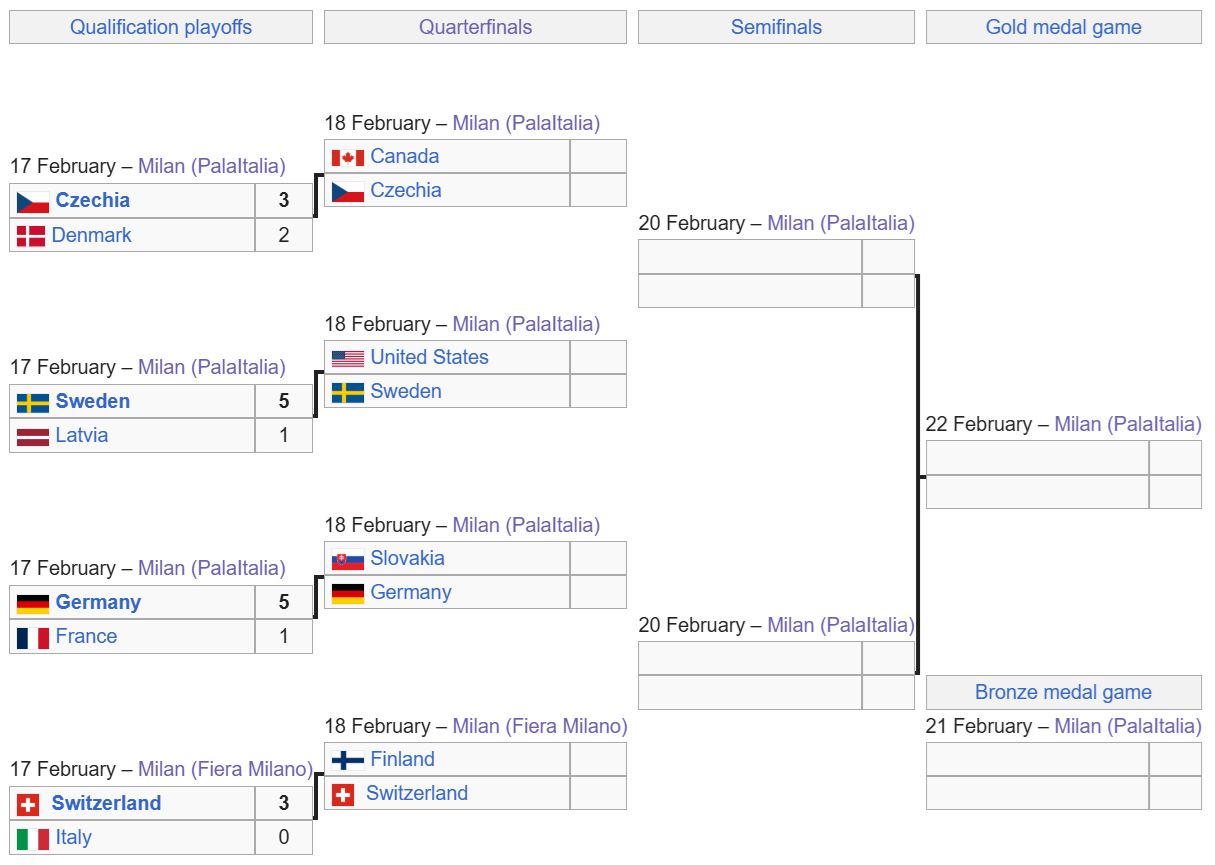Click the empty top team cell of first semifinal
This screenshot has height=865, width=1215.
[750, 257]
